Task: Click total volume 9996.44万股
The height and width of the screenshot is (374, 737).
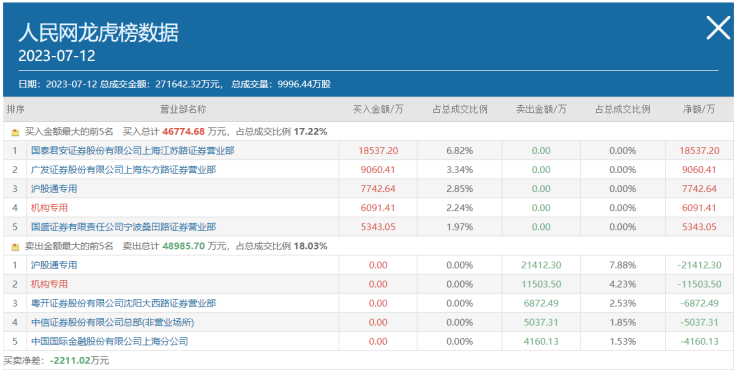Action: (x=304, y=85)
